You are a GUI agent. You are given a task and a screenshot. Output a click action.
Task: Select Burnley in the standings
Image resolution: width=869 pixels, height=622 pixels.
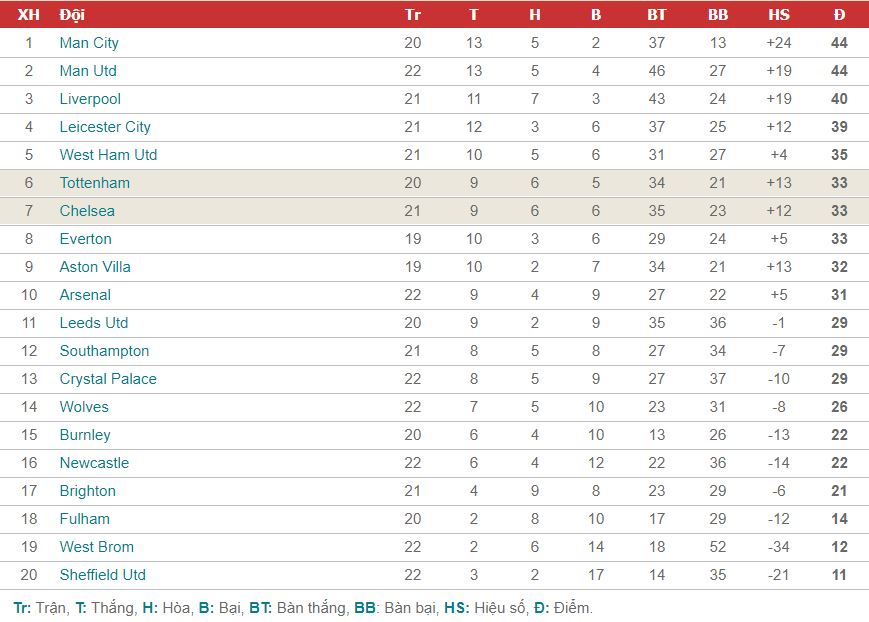point(85,435)
